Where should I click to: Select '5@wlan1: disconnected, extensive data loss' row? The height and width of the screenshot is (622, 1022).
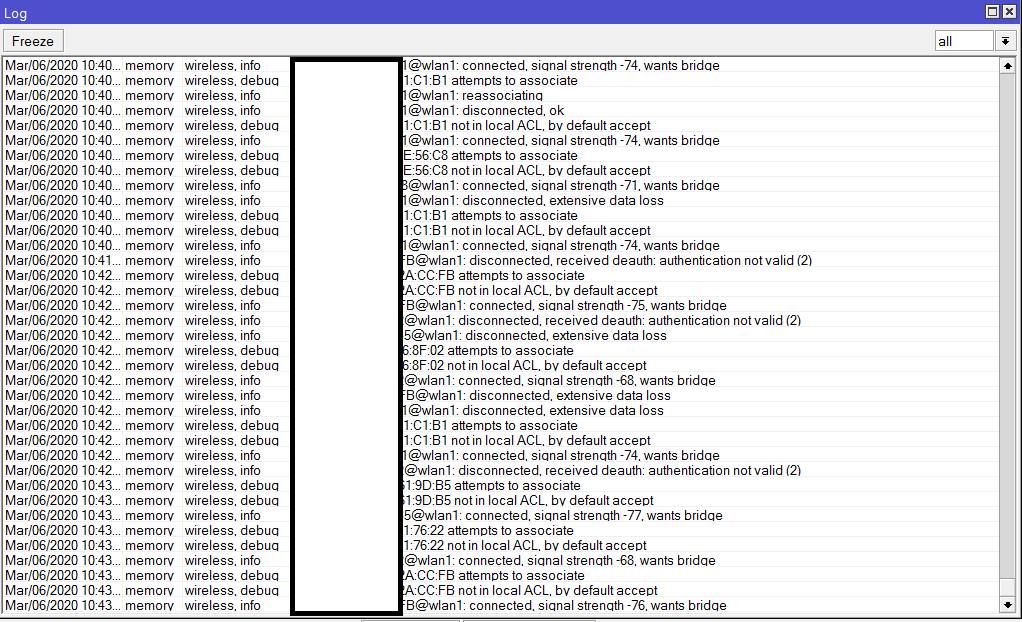501,336
